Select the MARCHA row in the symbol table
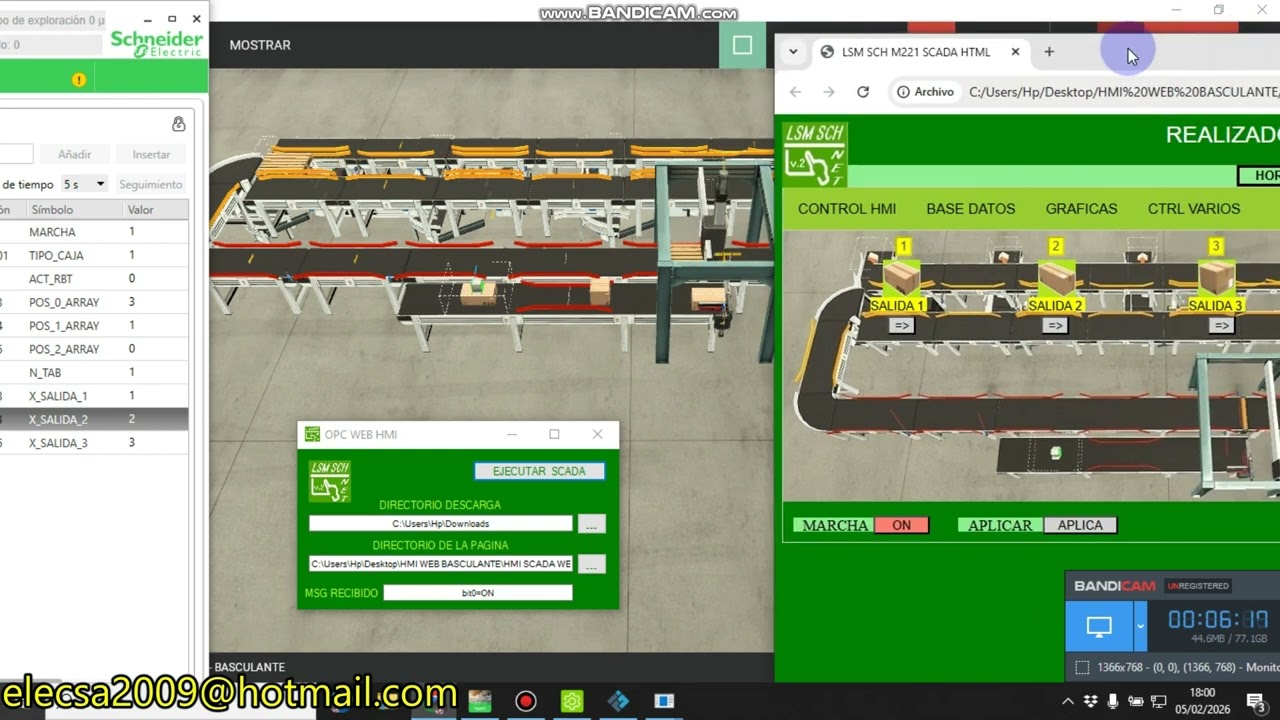The width and height of the screenshot is (1280, 720). click(x=94, y=232)
